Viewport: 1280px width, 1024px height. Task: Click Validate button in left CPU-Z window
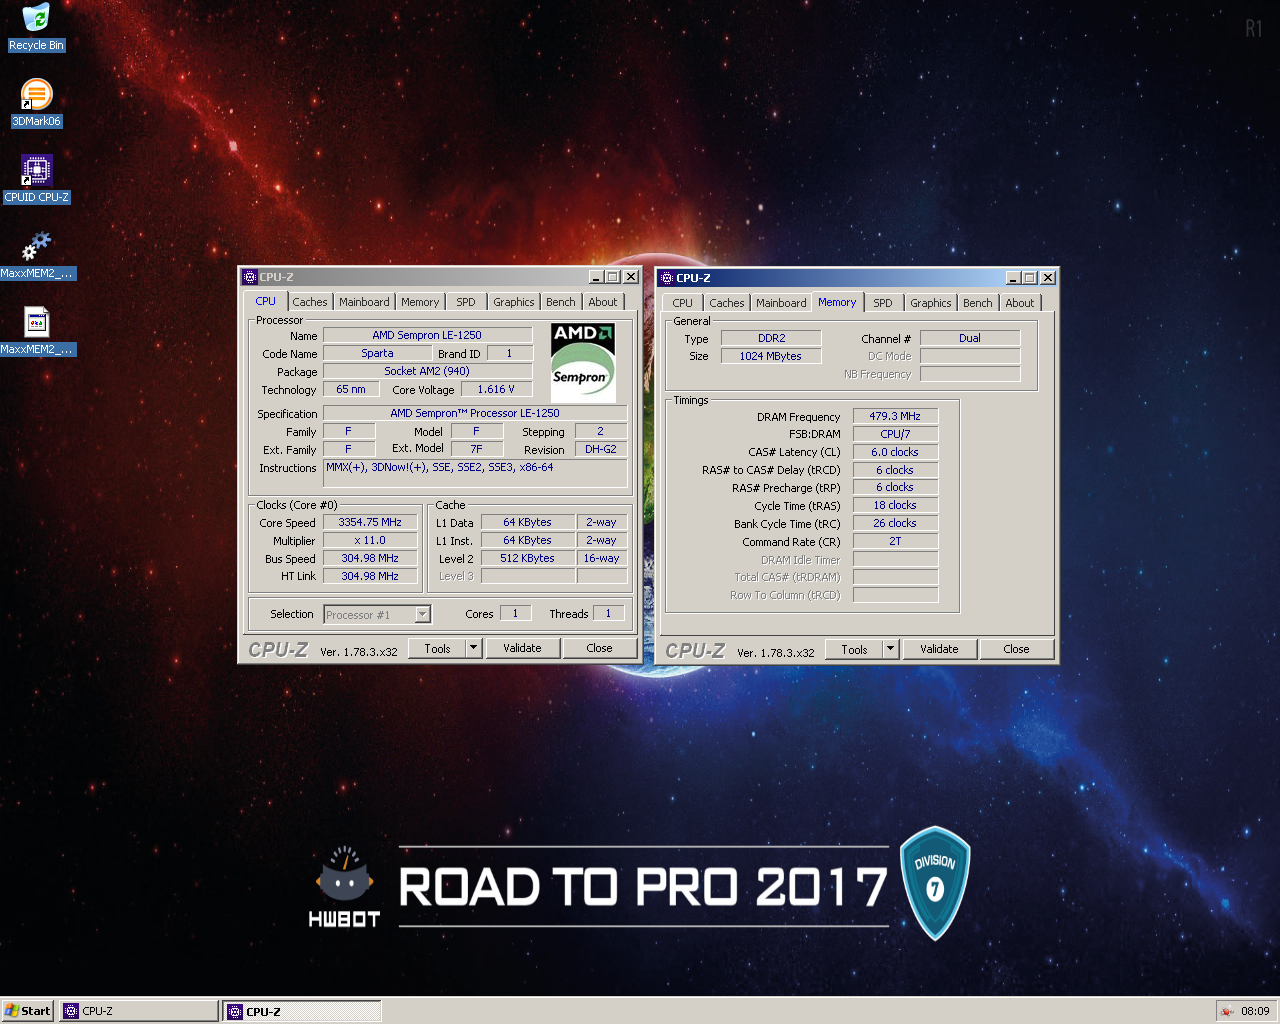[x=522, y=648]
